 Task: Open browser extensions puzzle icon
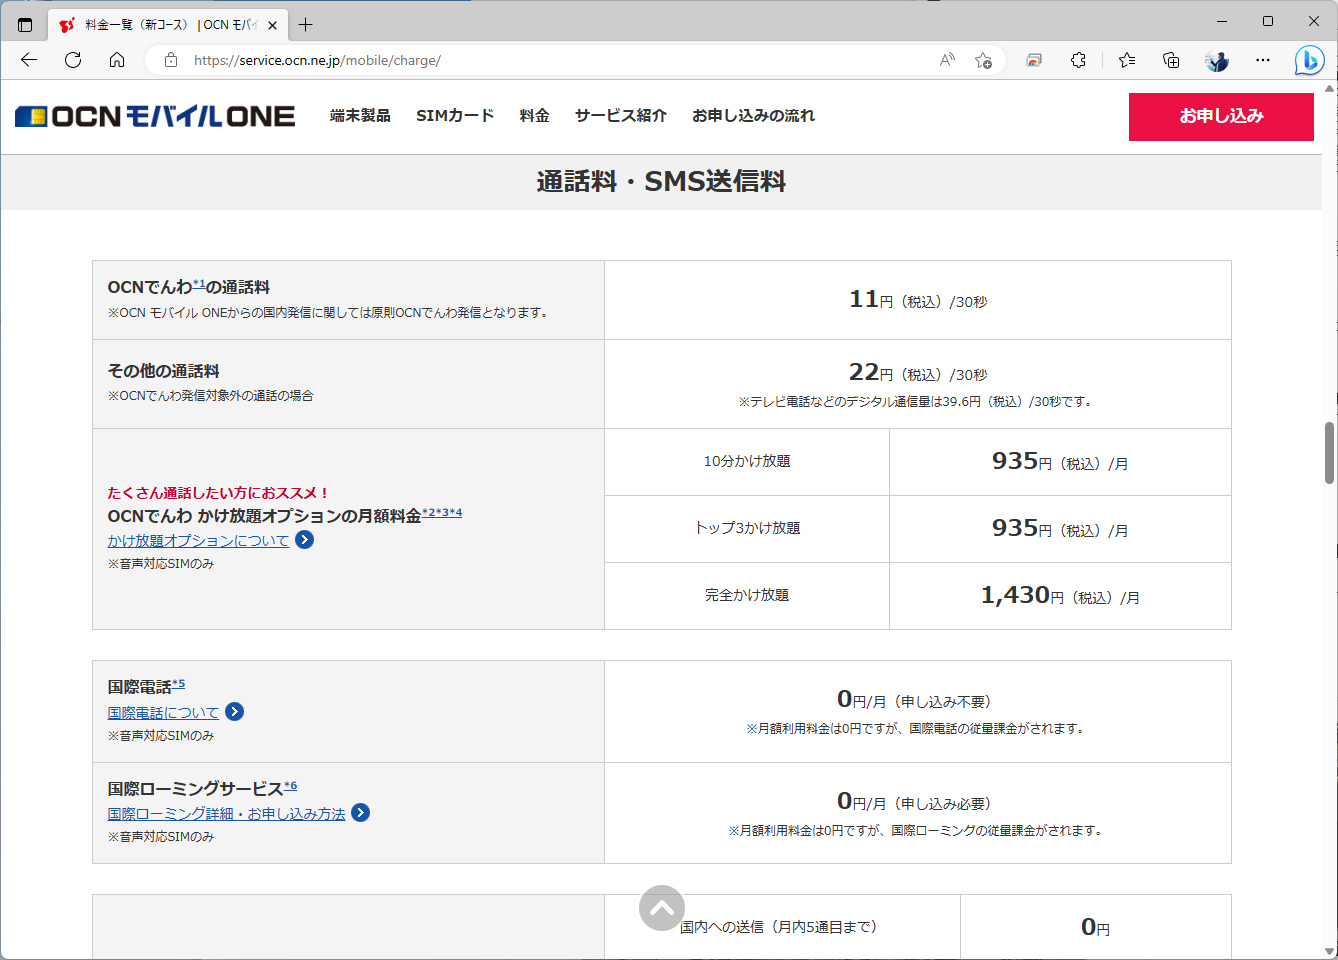point(1078,60)
